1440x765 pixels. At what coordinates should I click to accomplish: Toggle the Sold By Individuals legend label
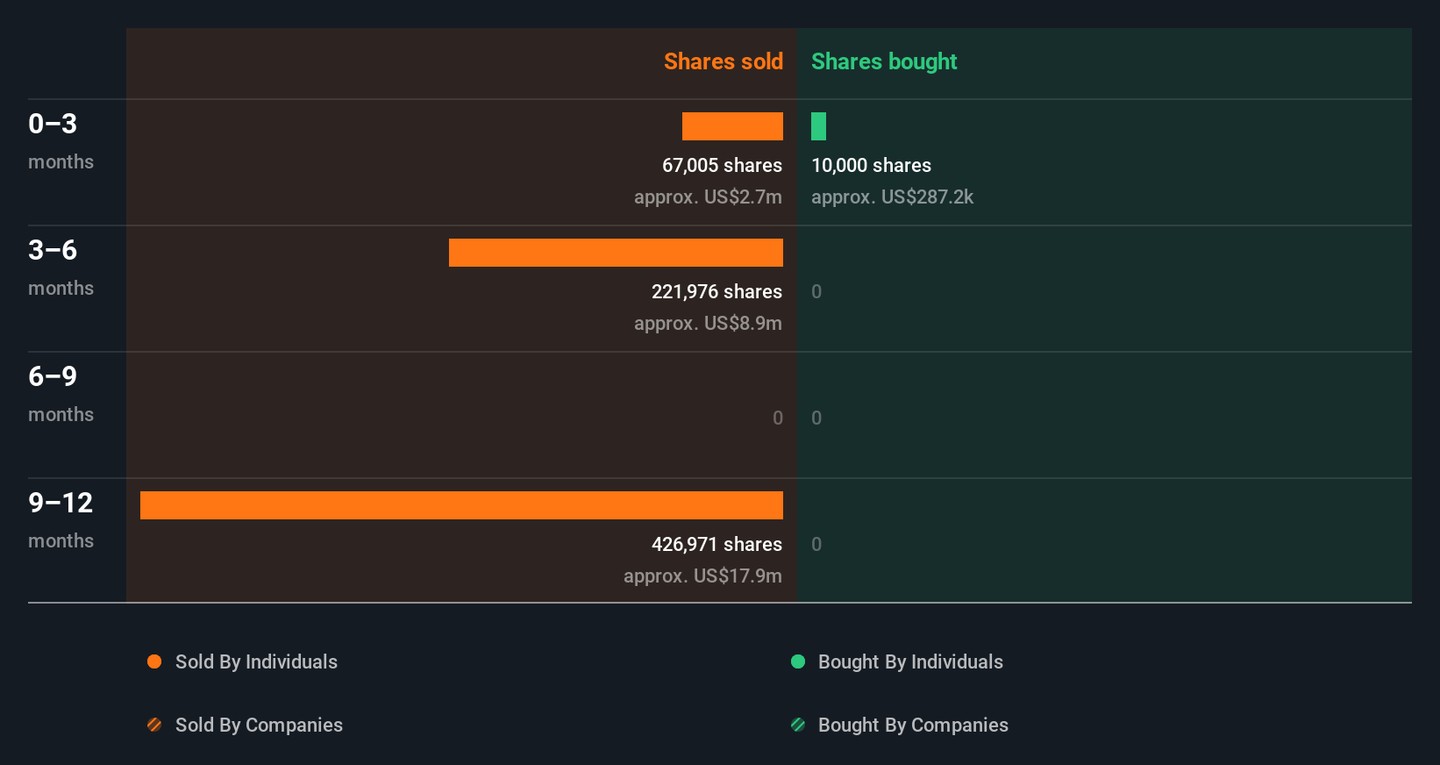pos(256,662)
